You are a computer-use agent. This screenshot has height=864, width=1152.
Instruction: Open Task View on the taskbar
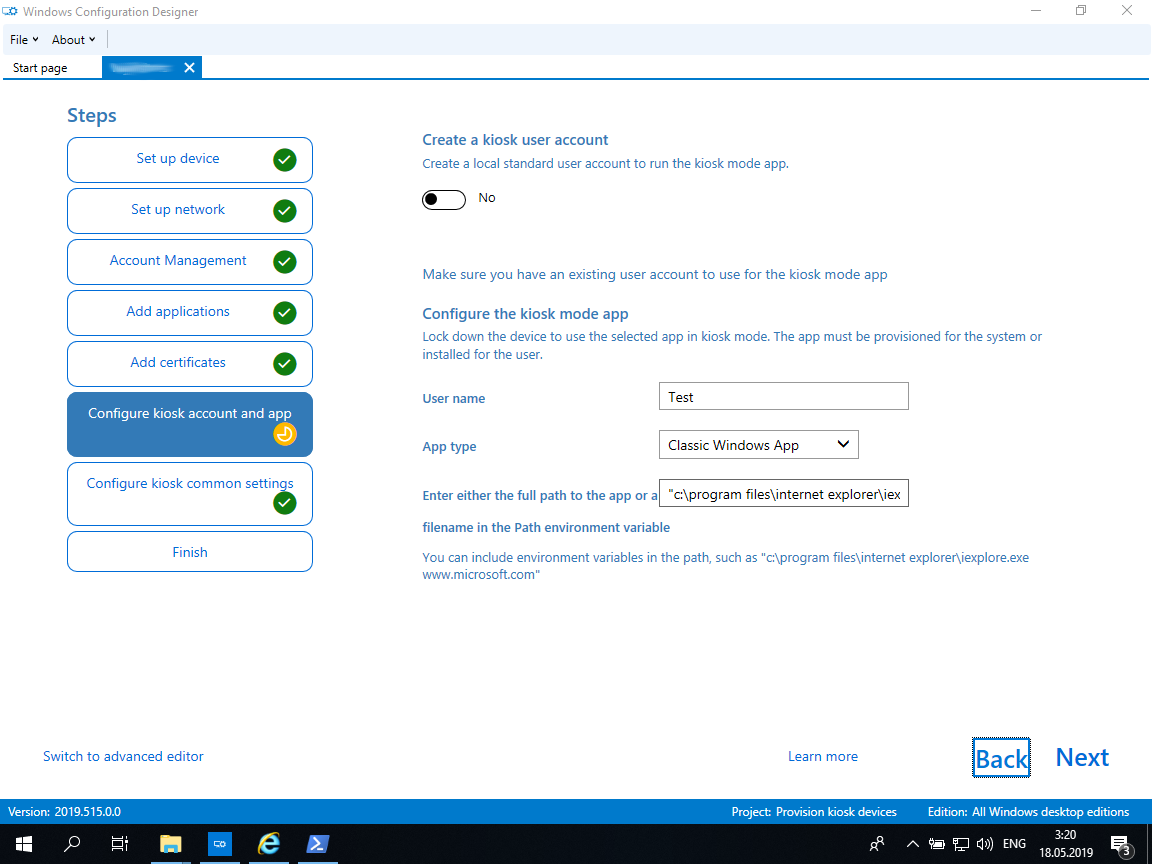[x=120, y=843]
